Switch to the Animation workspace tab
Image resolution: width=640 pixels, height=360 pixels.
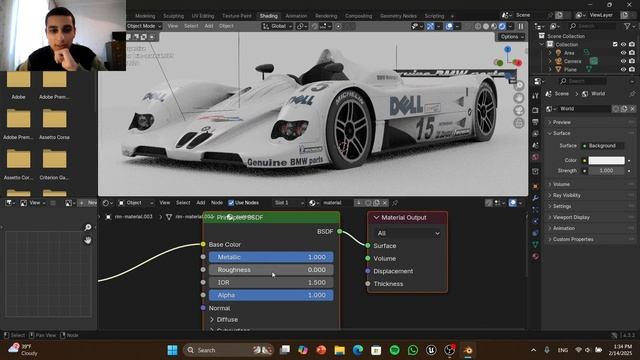[296, 16]
